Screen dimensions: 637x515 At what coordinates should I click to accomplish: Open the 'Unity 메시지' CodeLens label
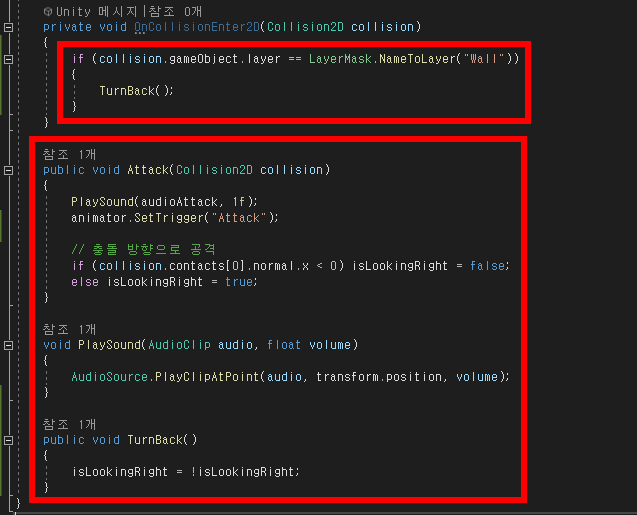[x=97, y=11]
